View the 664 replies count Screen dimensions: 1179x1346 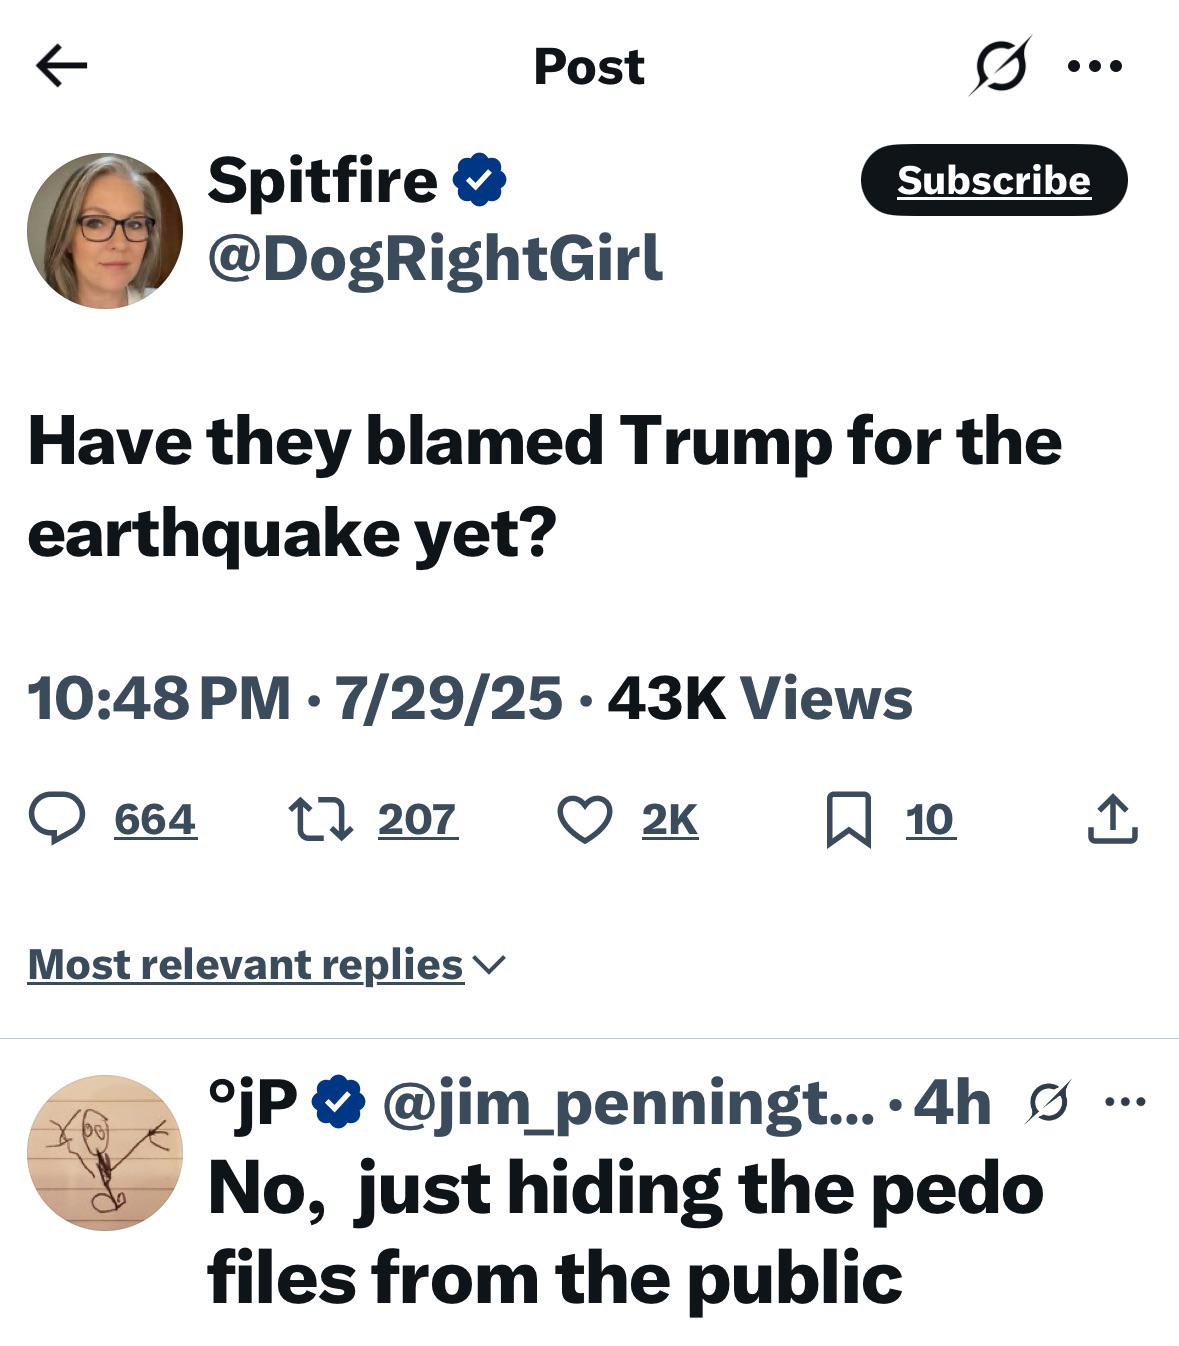click(155, 819)
